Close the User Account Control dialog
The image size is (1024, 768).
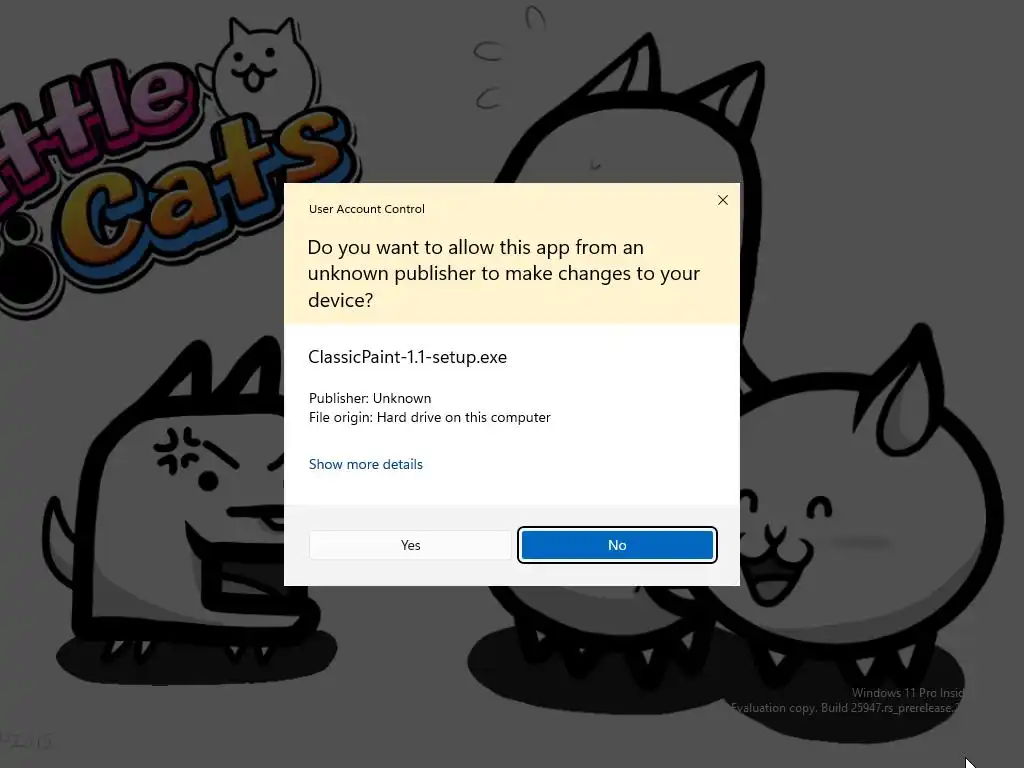pyautogui.click(x=722, y=200)
